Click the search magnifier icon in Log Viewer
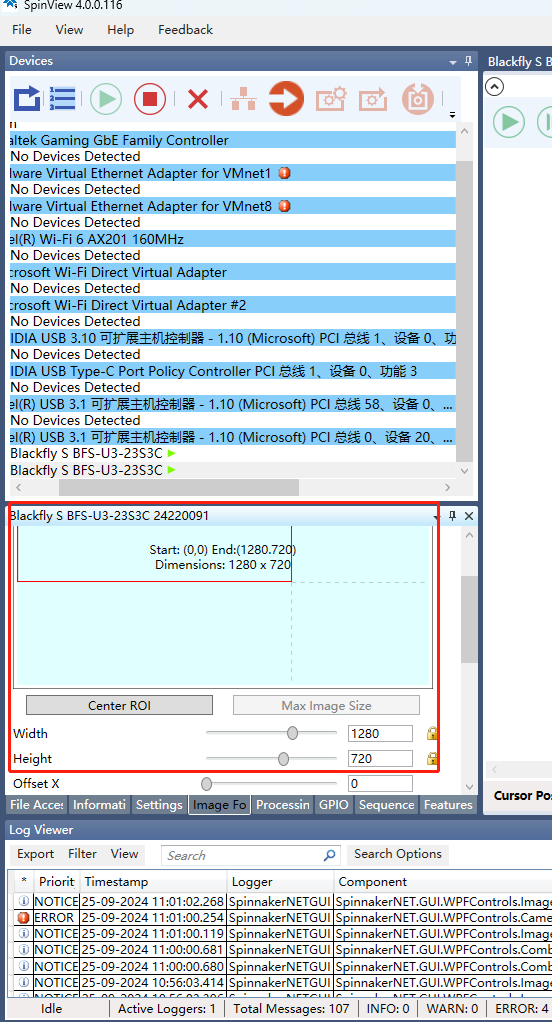The width and height of the screenshot is (552, 1022). [x=330, y=855]
